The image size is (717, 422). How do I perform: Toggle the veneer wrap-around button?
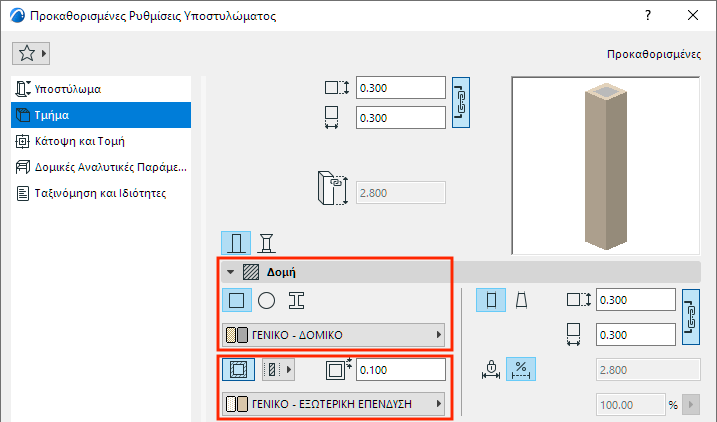(x=238, y=369)
